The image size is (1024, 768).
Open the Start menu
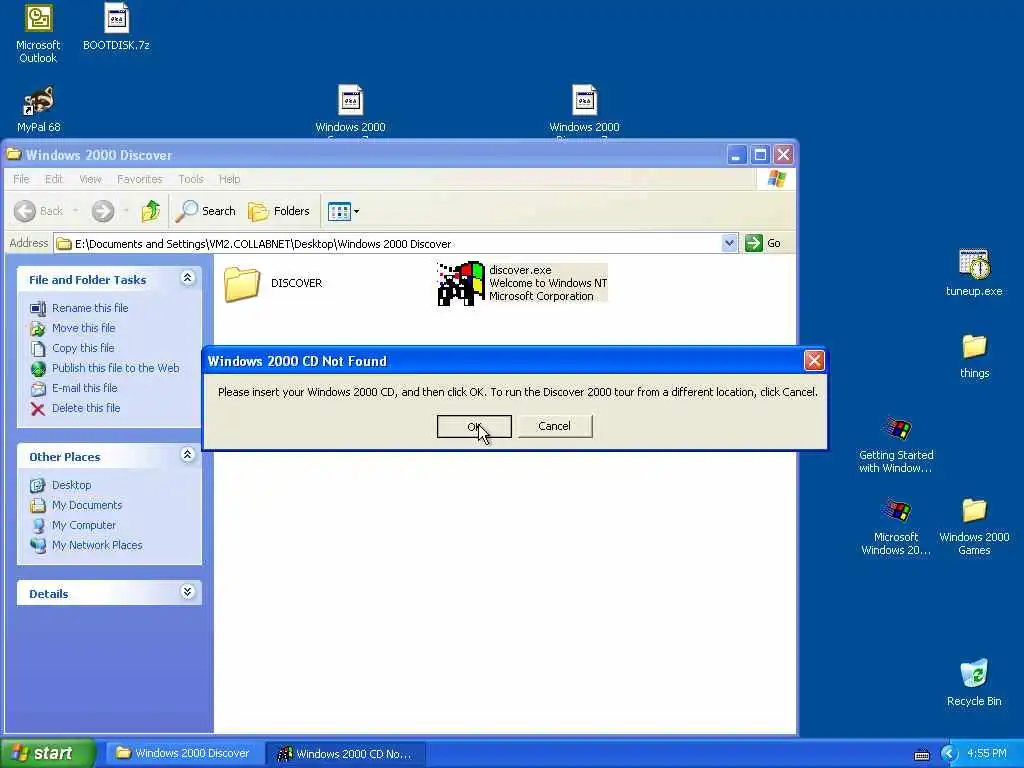click(47, 754)
